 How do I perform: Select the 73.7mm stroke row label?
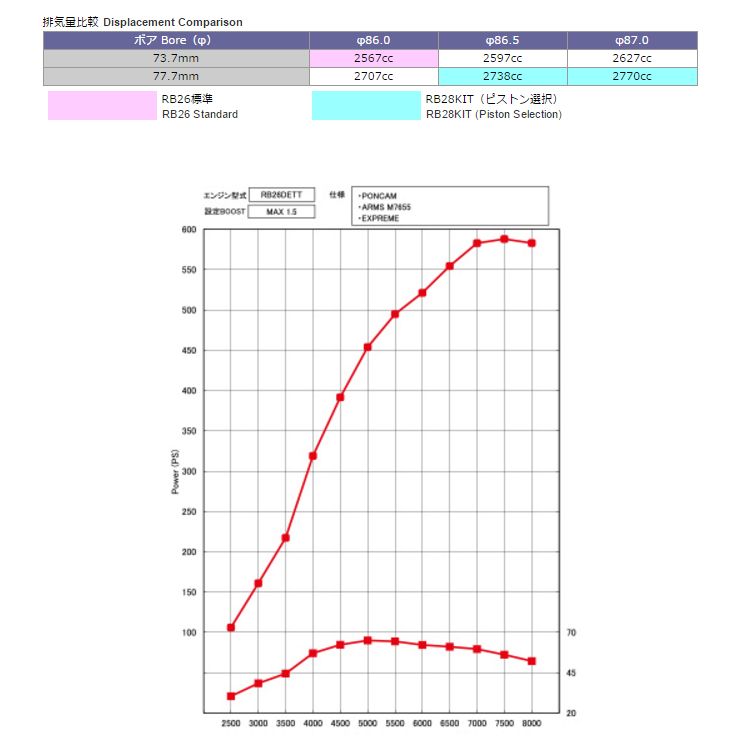pos(176,58)
